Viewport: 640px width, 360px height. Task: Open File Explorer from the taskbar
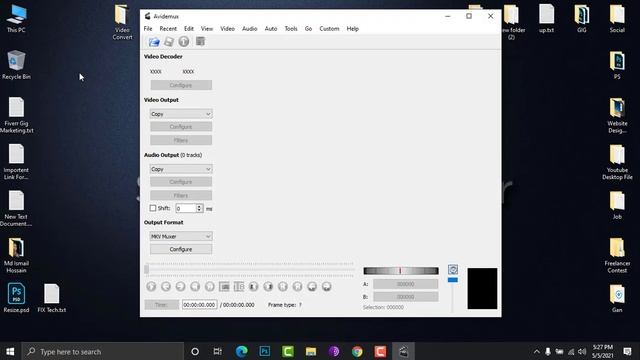(311, 351)
